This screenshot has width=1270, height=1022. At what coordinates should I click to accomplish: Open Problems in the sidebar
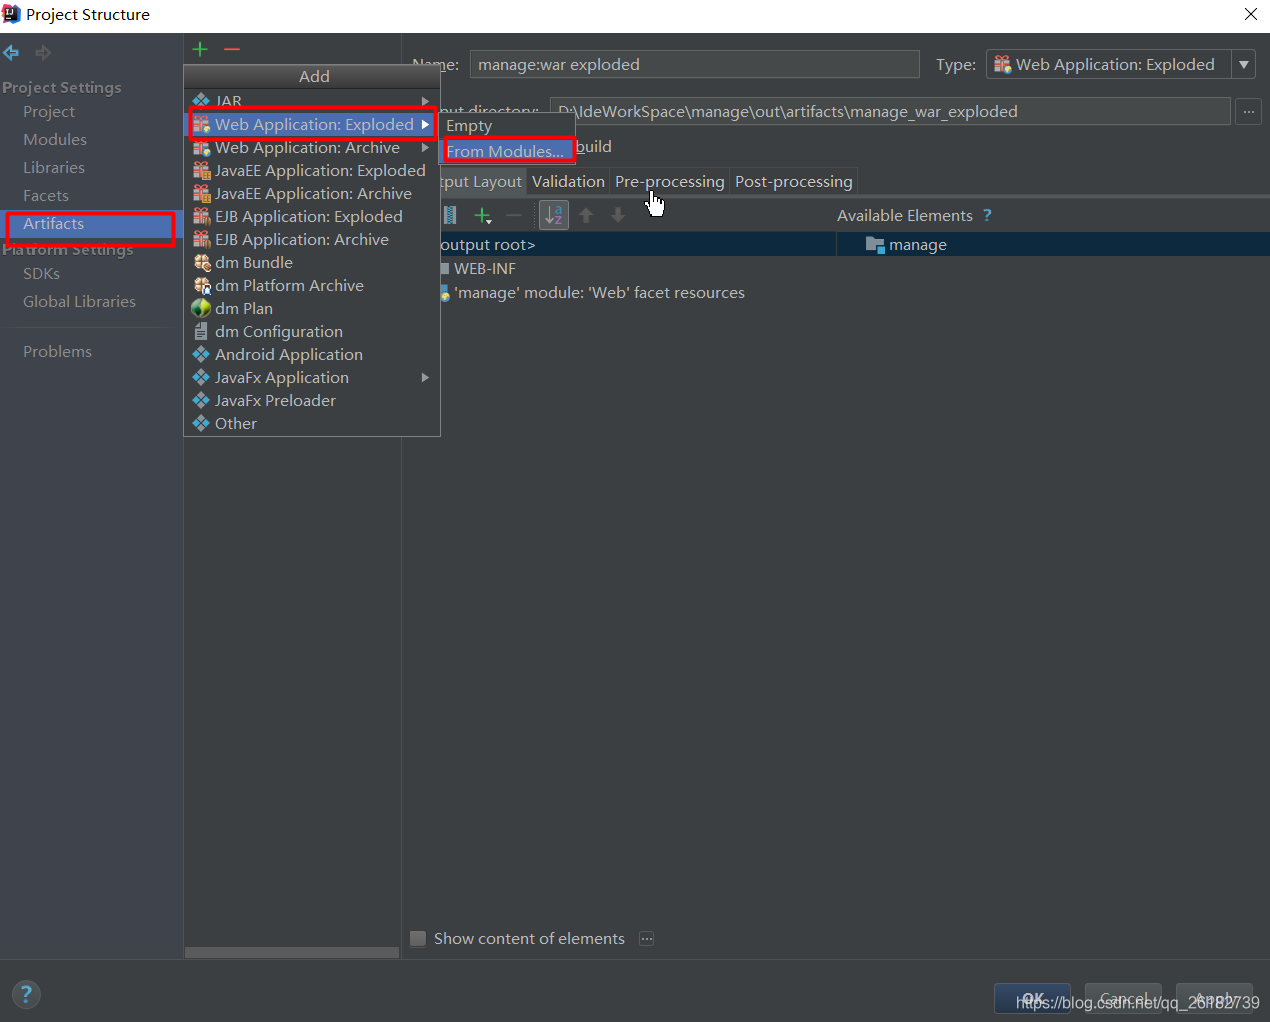(57, 351)
